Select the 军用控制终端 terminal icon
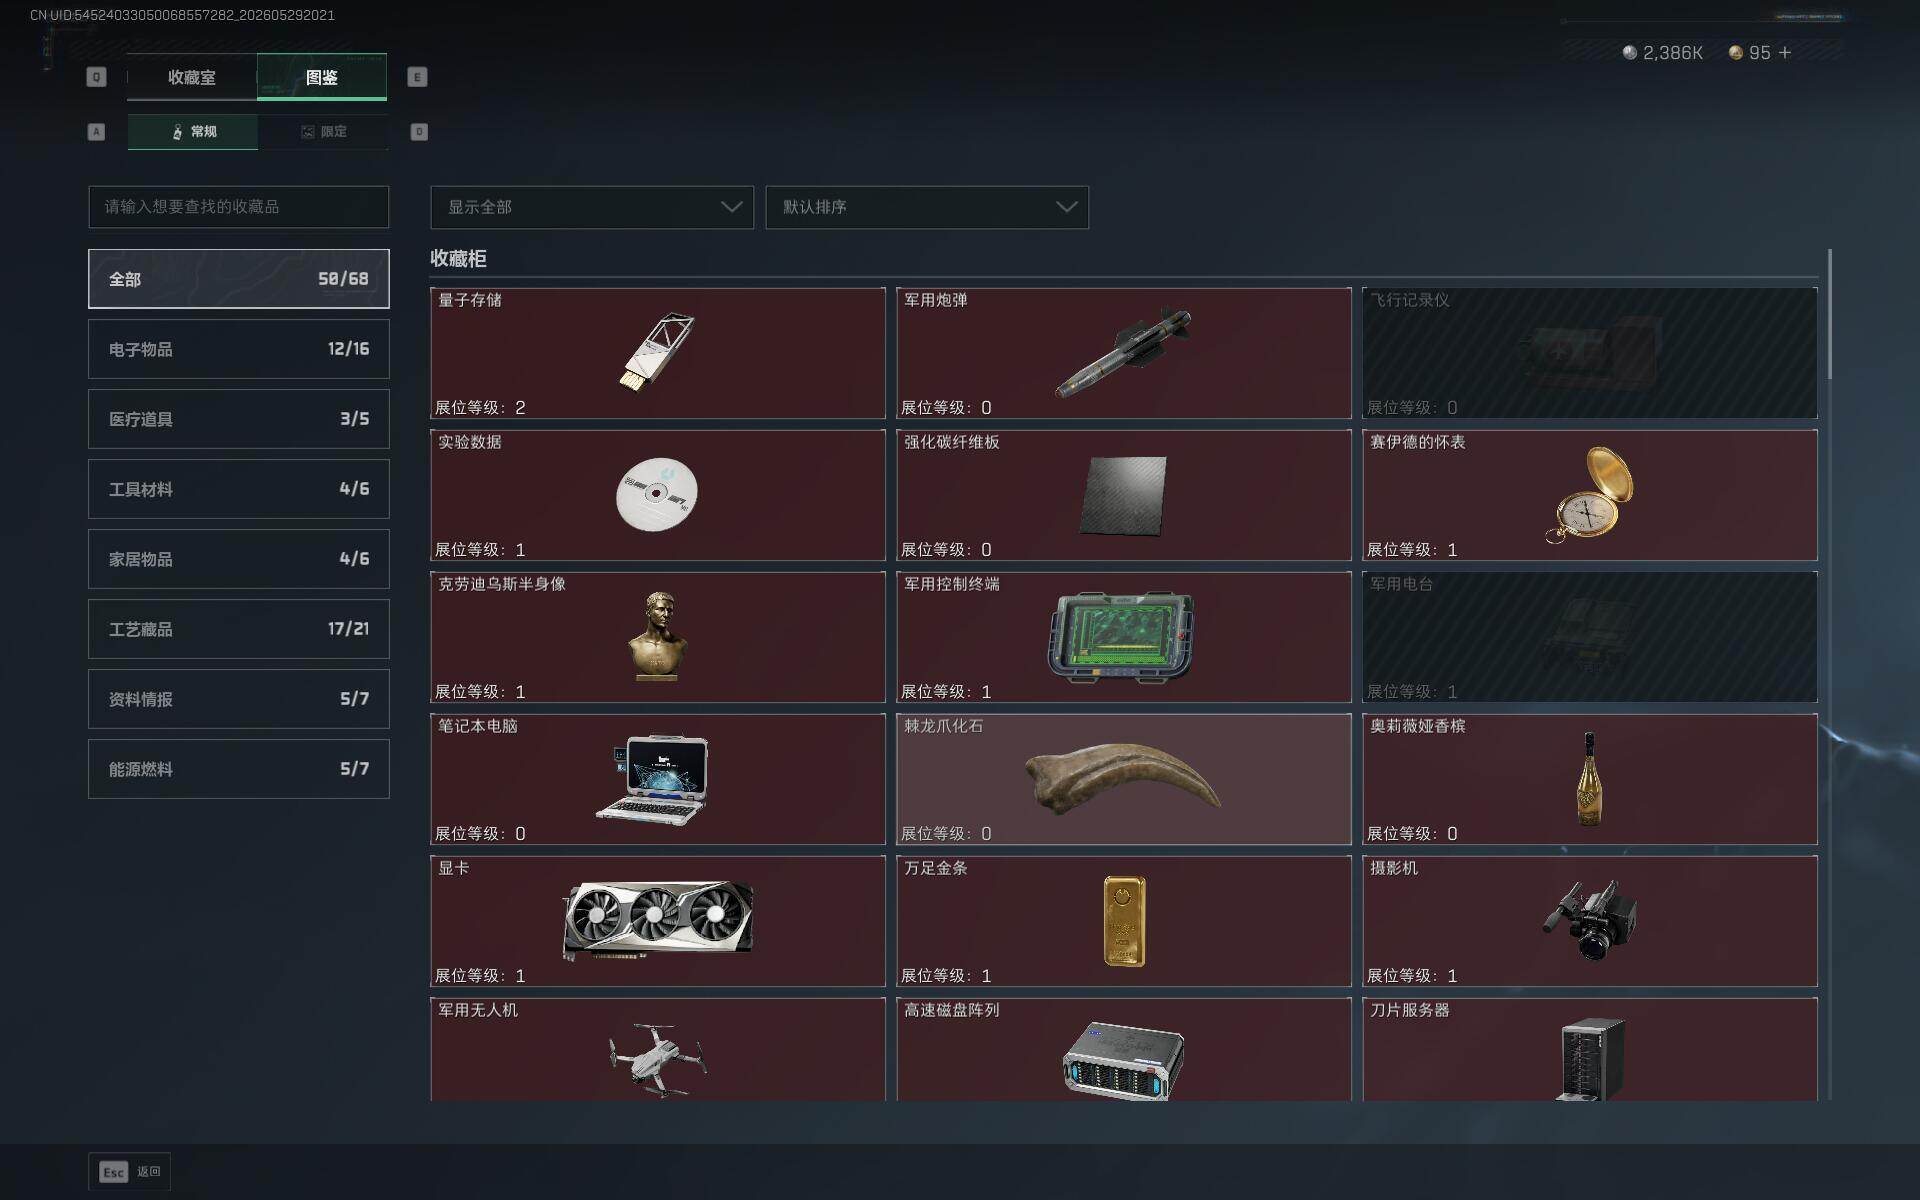The width and height of the screenshot is (1920, 1200). pyautogui.click(x=1121, y=637)
